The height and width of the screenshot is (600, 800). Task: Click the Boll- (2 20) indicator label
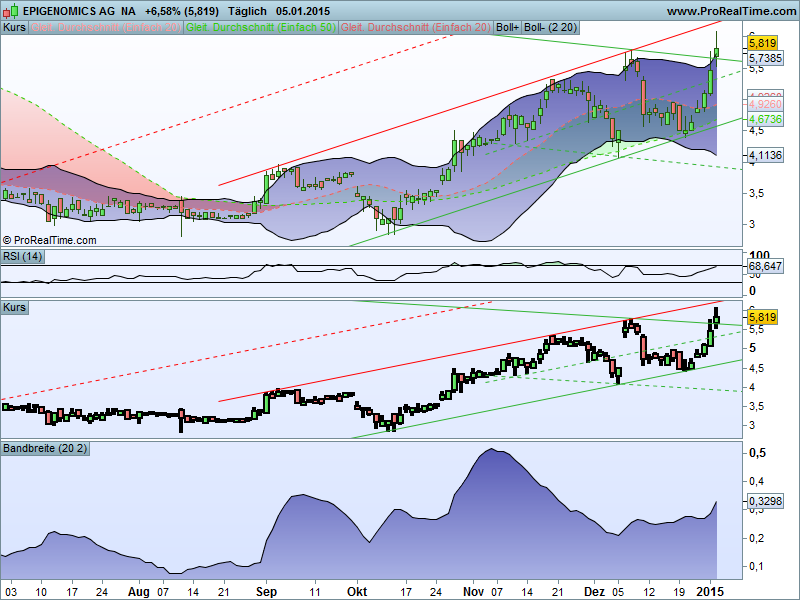click(x=551, y=27)
